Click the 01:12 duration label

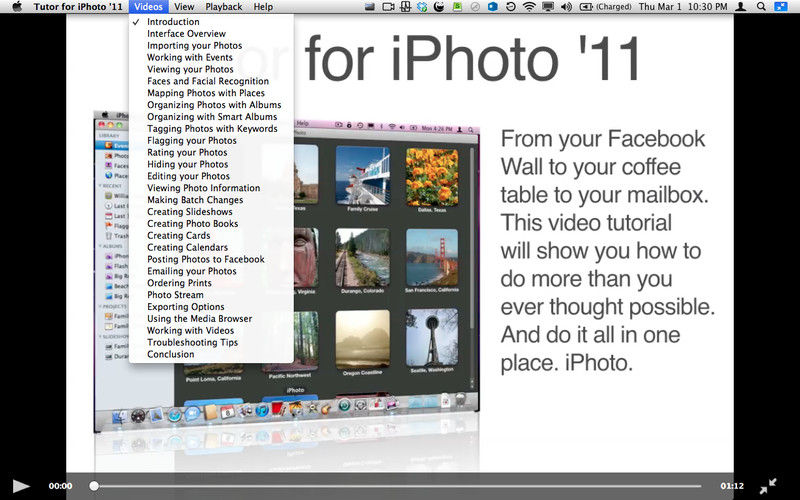point(732,486)
